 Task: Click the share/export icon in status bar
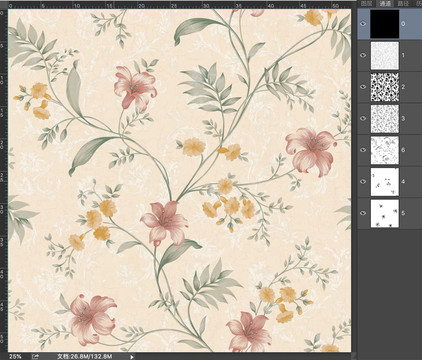[x=35, y=357]
